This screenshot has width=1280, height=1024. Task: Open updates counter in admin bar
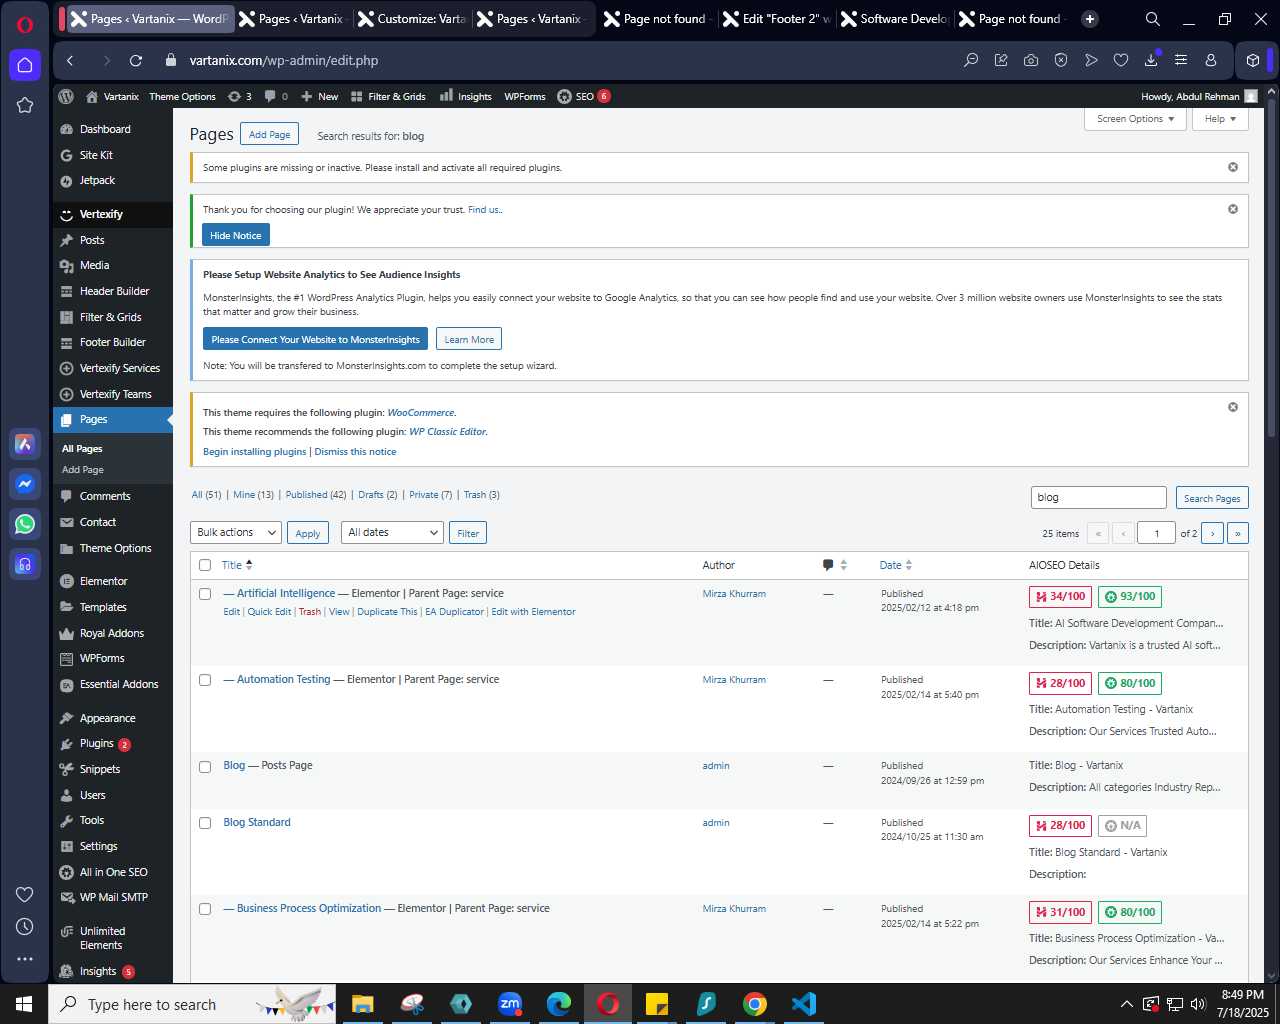point(240,97)
